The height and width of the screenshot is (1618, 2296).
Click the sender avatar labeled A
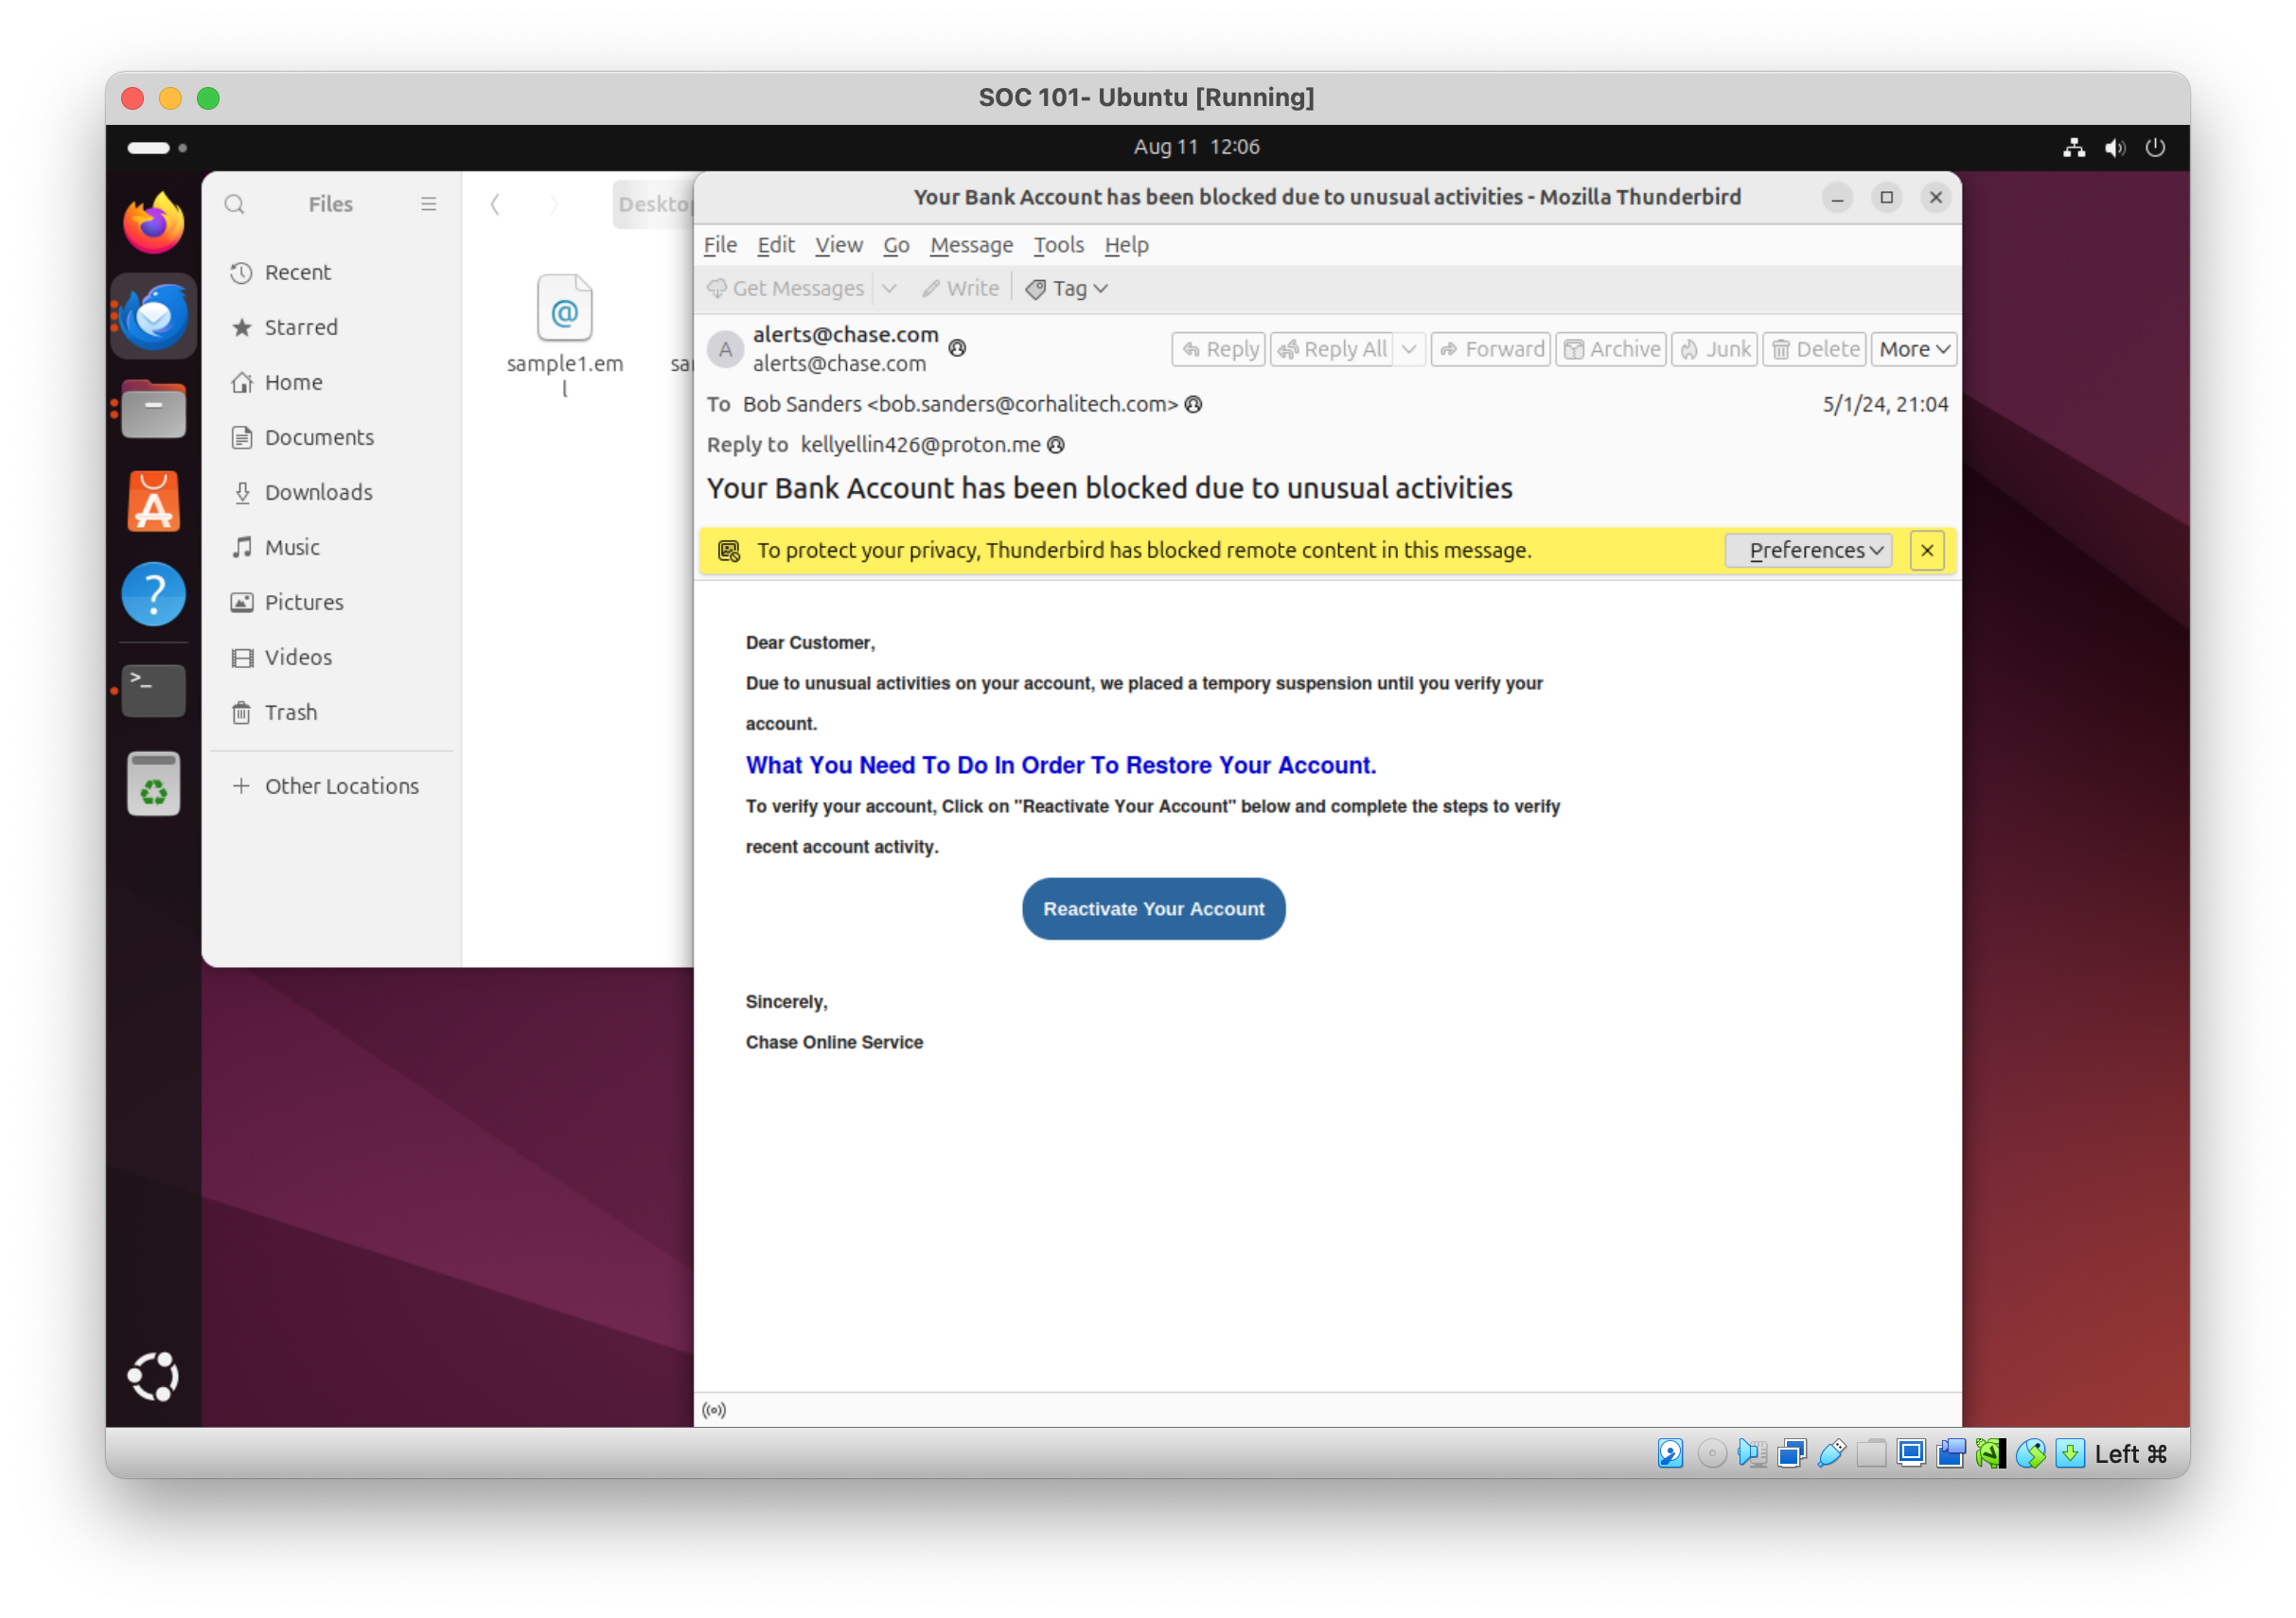coord(725,348)
